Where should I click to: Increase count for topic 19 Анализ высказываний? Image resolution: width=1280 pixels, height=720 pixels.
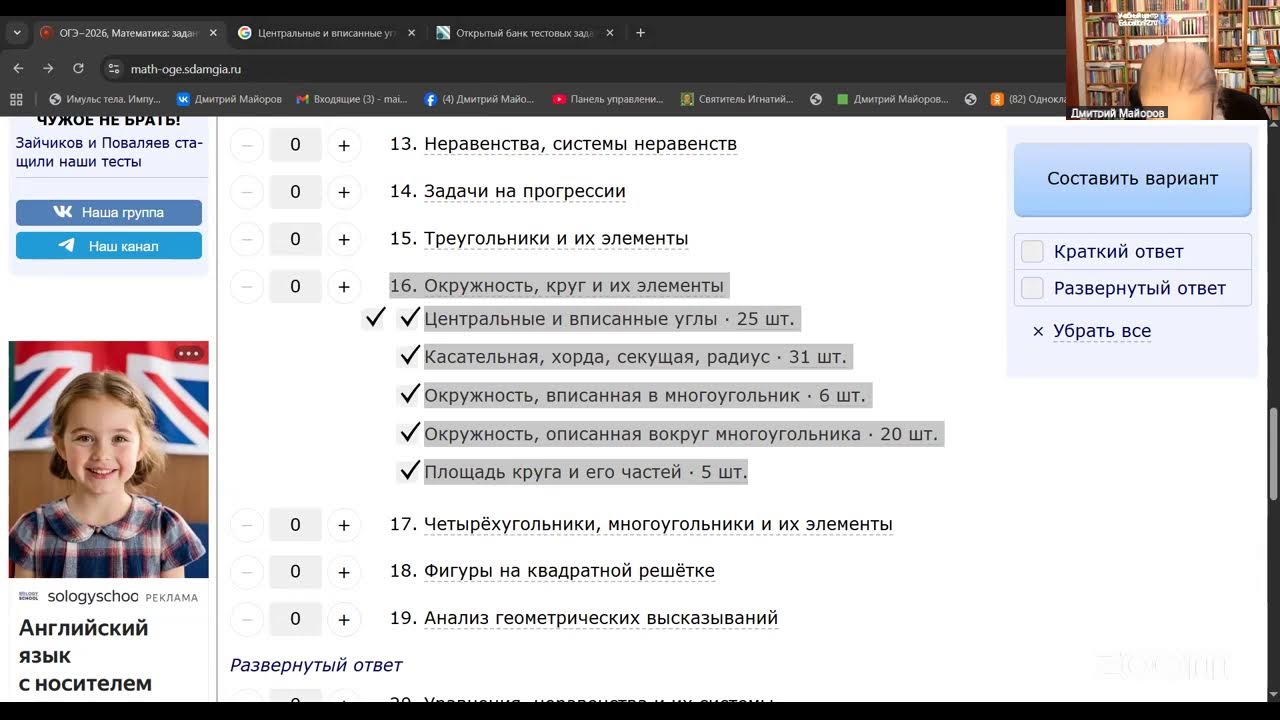pyautogui.click(x=344, y=620)
